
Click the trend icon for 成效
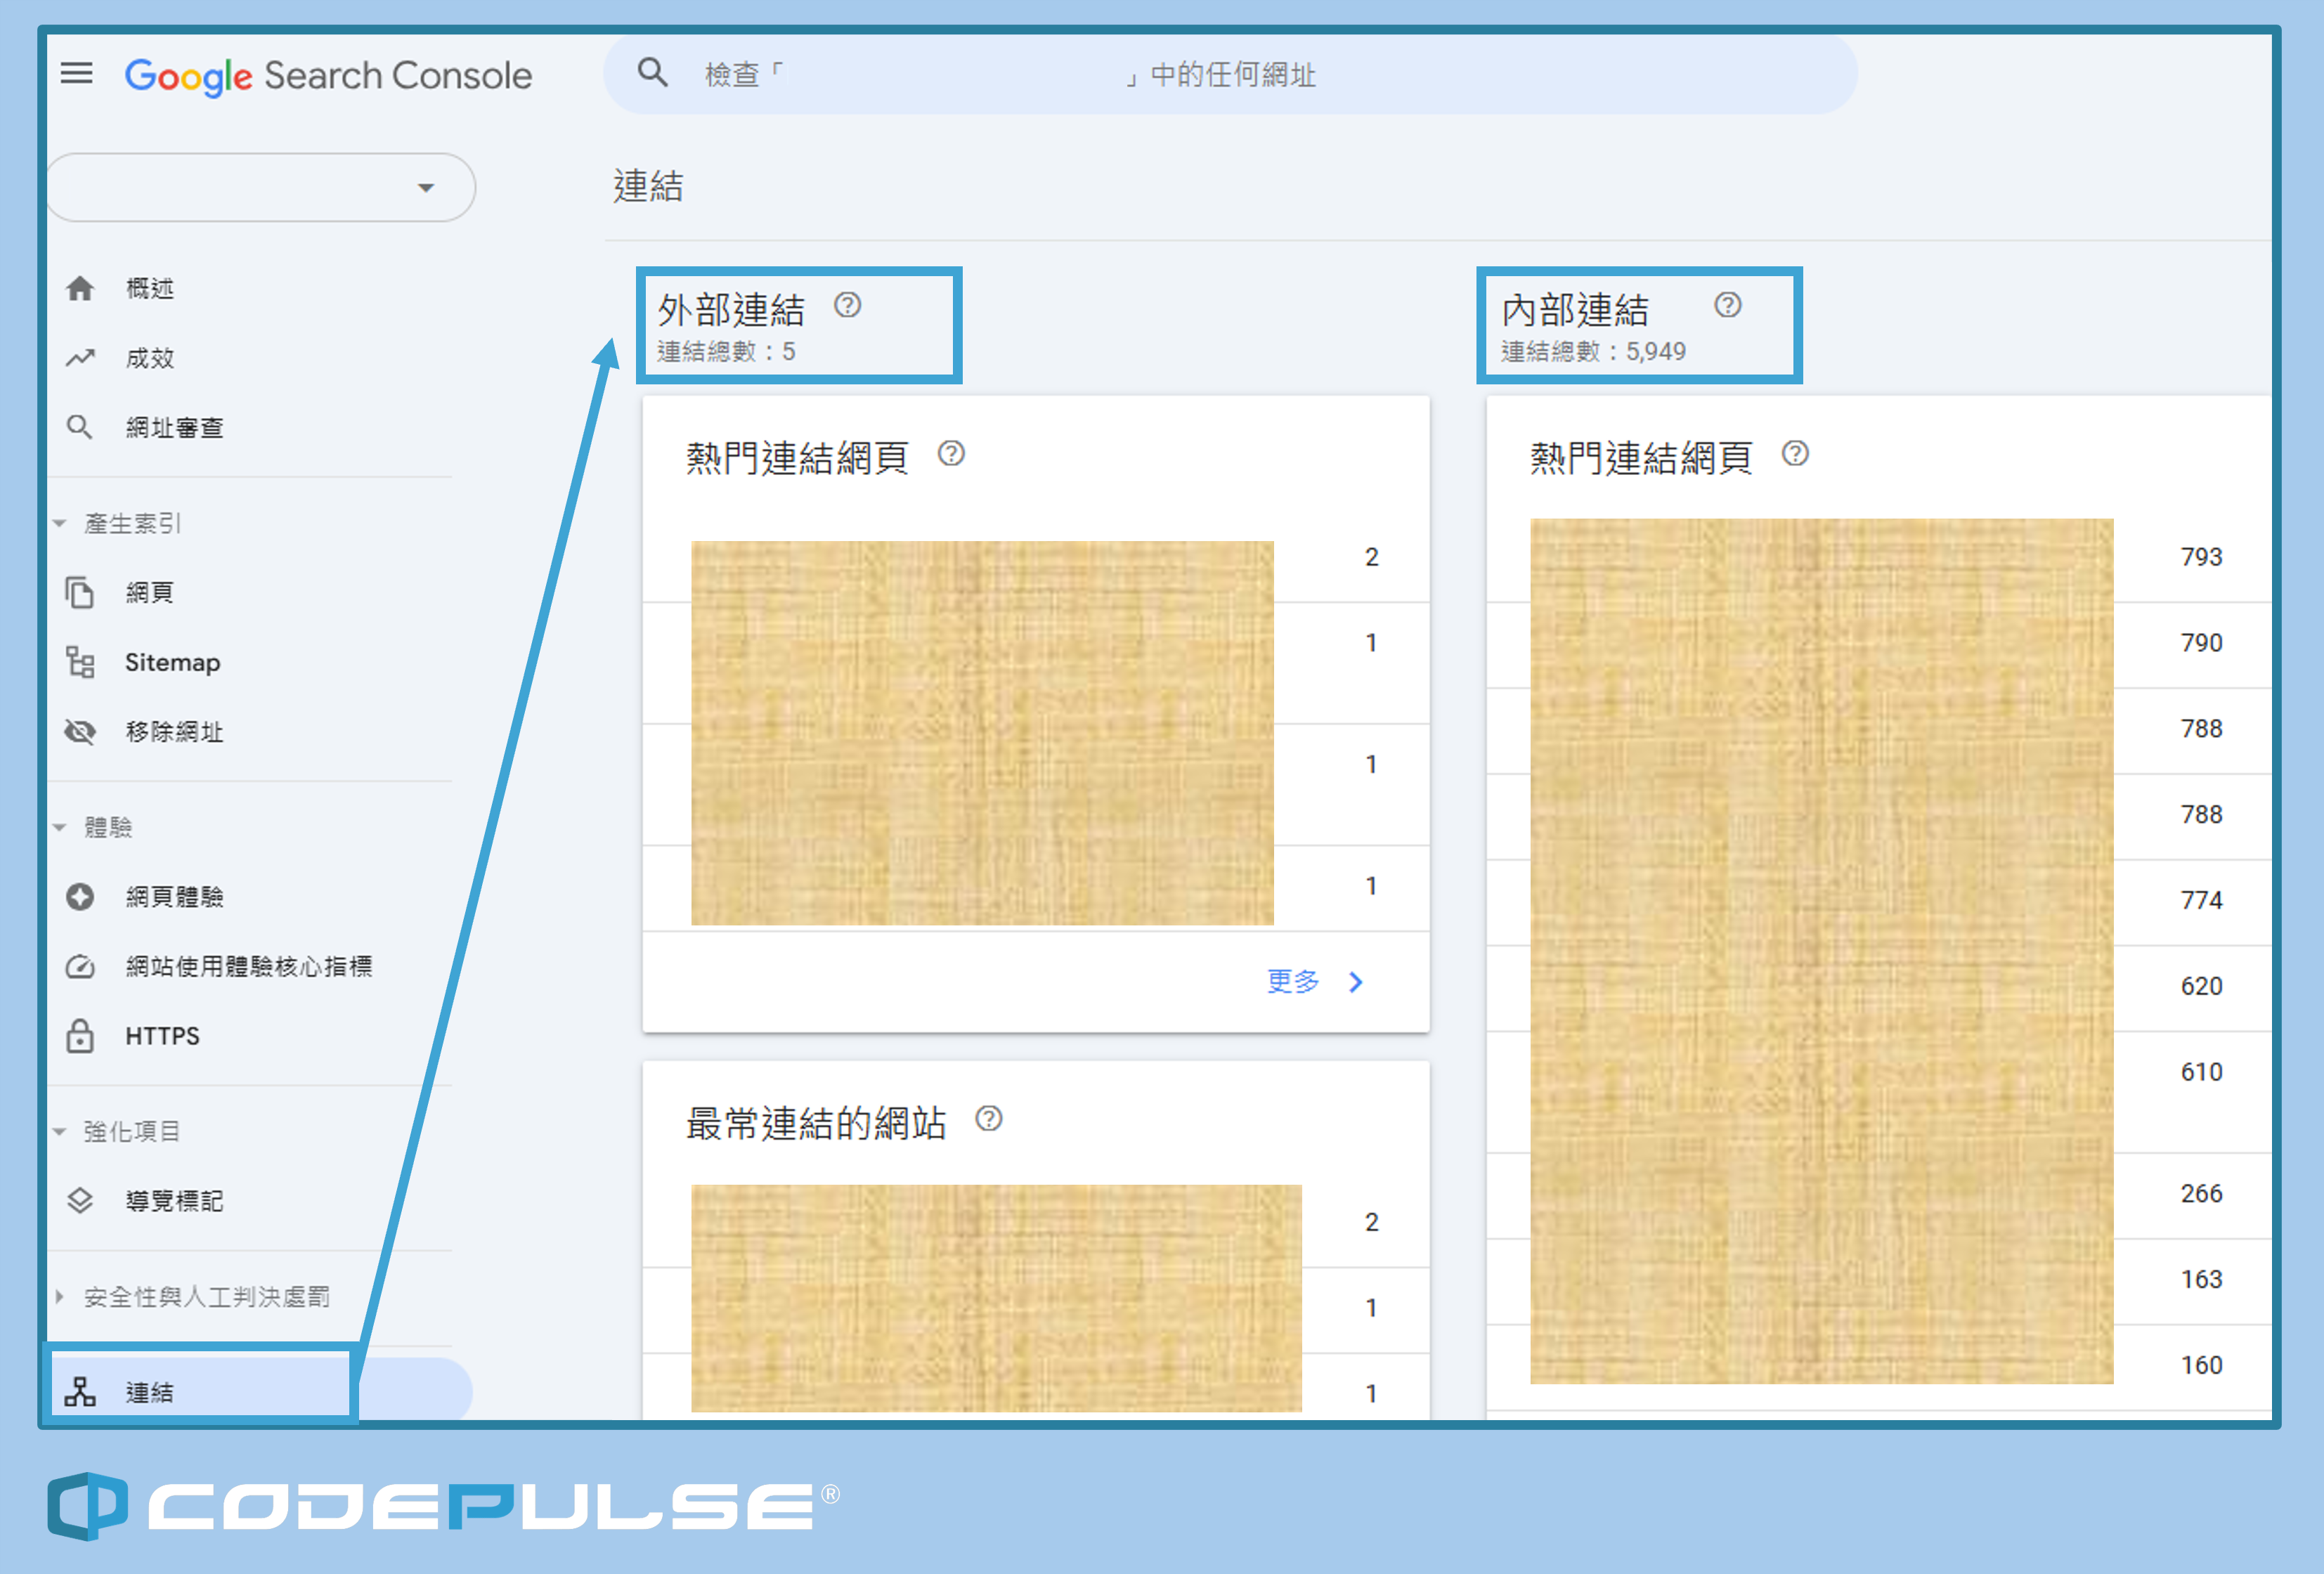tap(80, 358)
